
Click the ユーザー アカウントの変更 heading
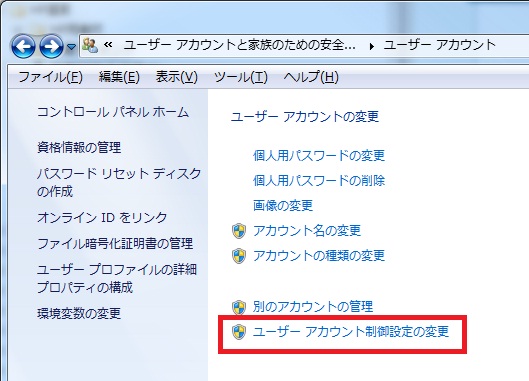[x=305, y=117]
